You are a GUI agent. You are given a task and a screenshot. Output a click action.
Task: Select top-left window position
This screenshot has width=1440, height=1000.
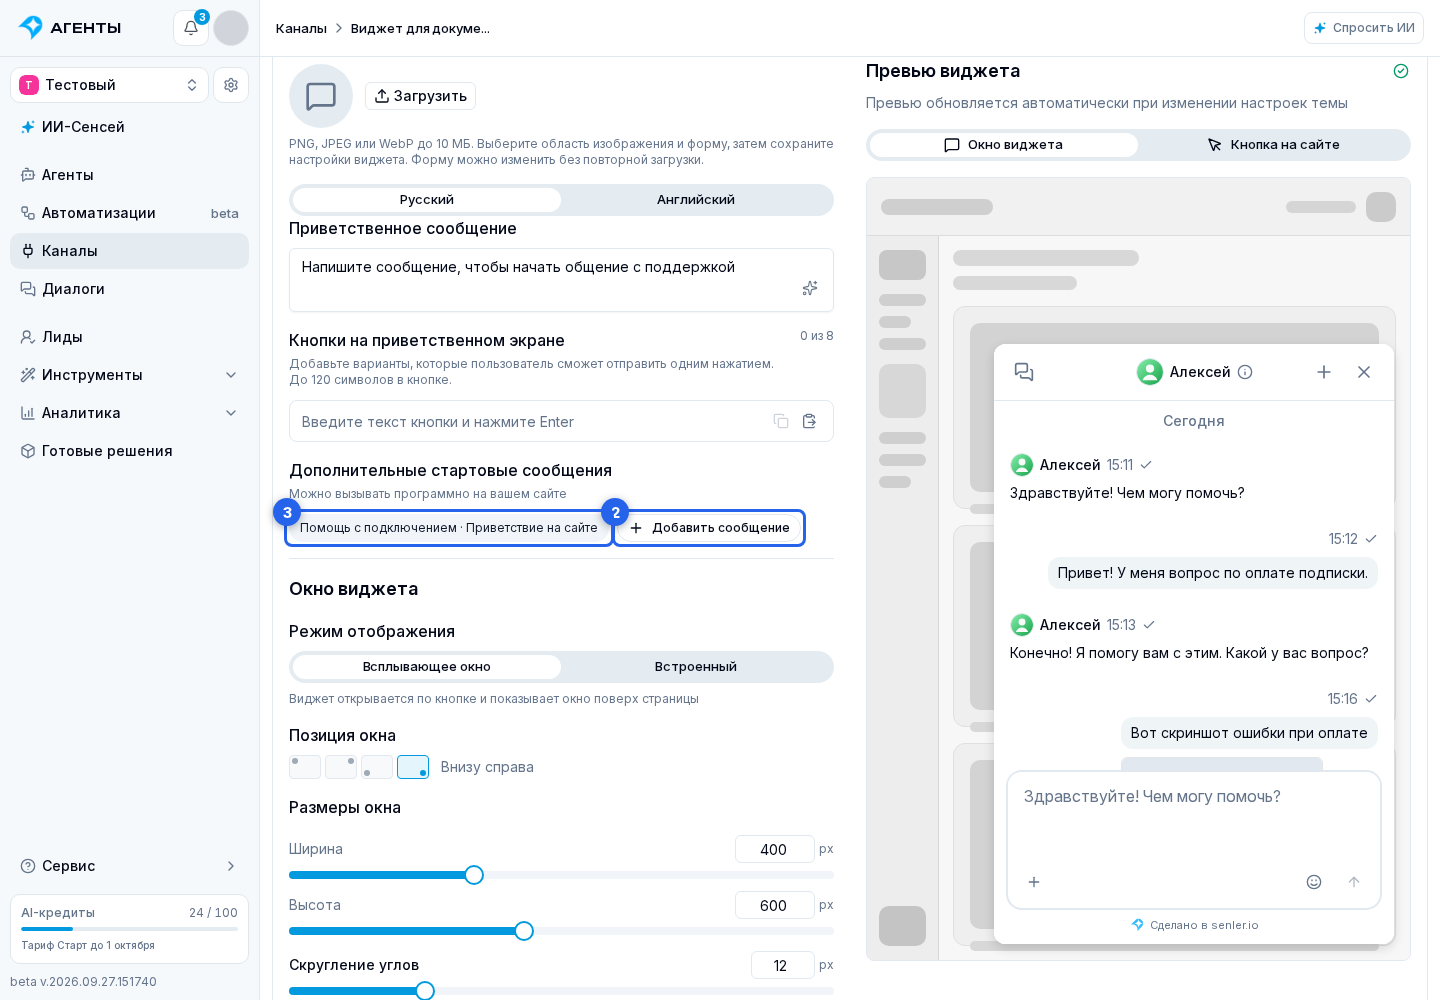(x=305, y=767)
